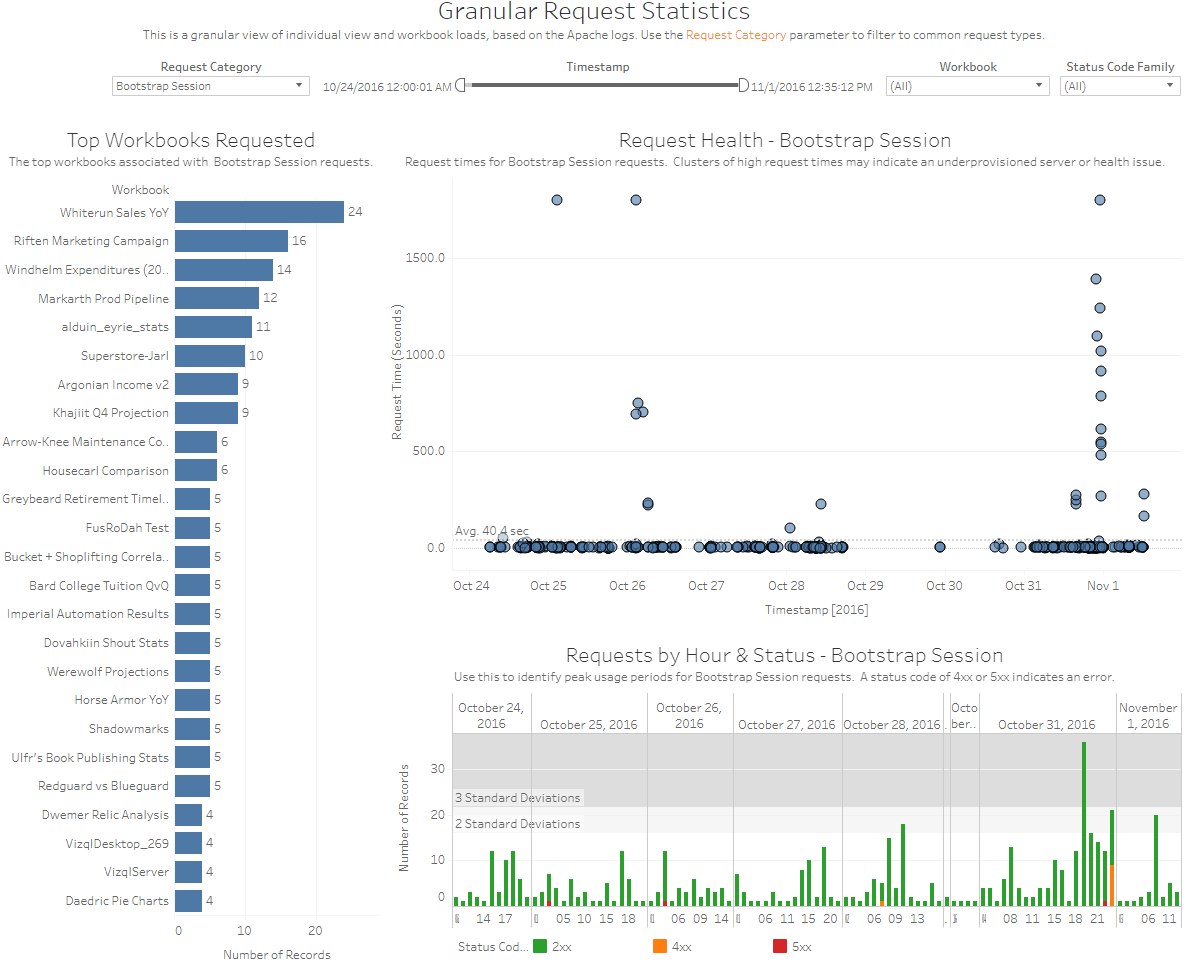Click the 3 Standard Deviations band label

[x=518, y=798]
